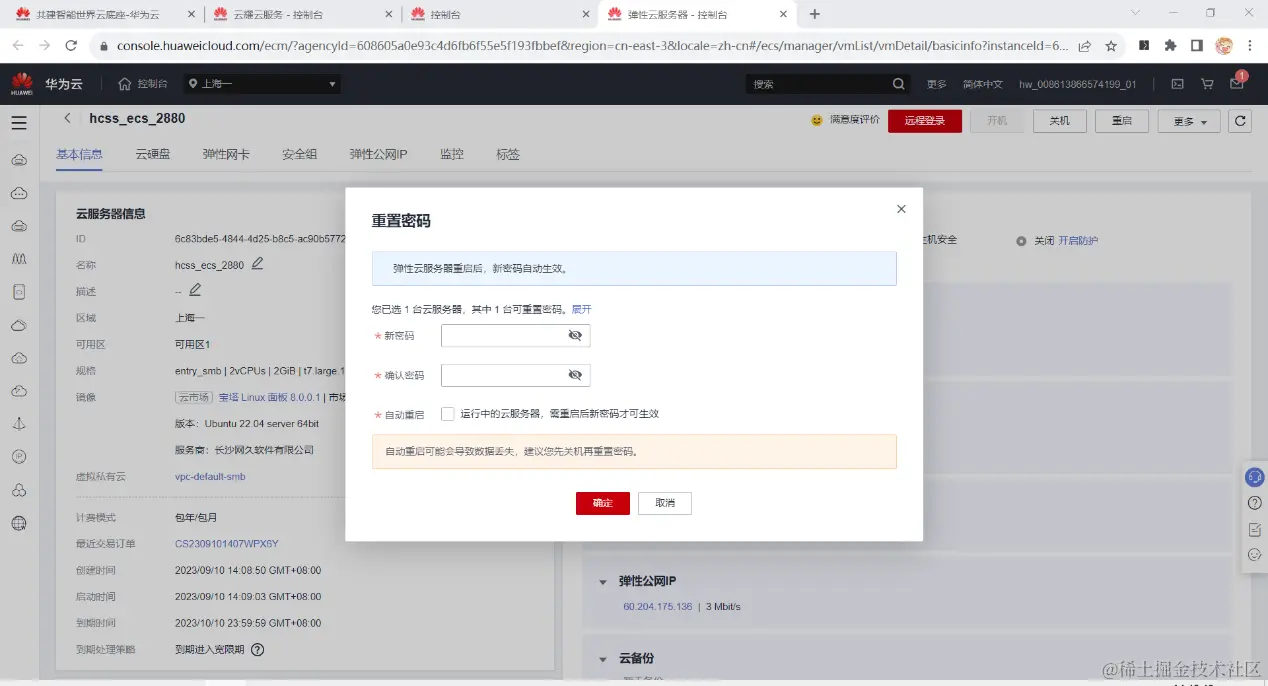Collapse the 弹性公网IP section
The width and height of the screenshot is (1268, 686).
coord(602,580)
